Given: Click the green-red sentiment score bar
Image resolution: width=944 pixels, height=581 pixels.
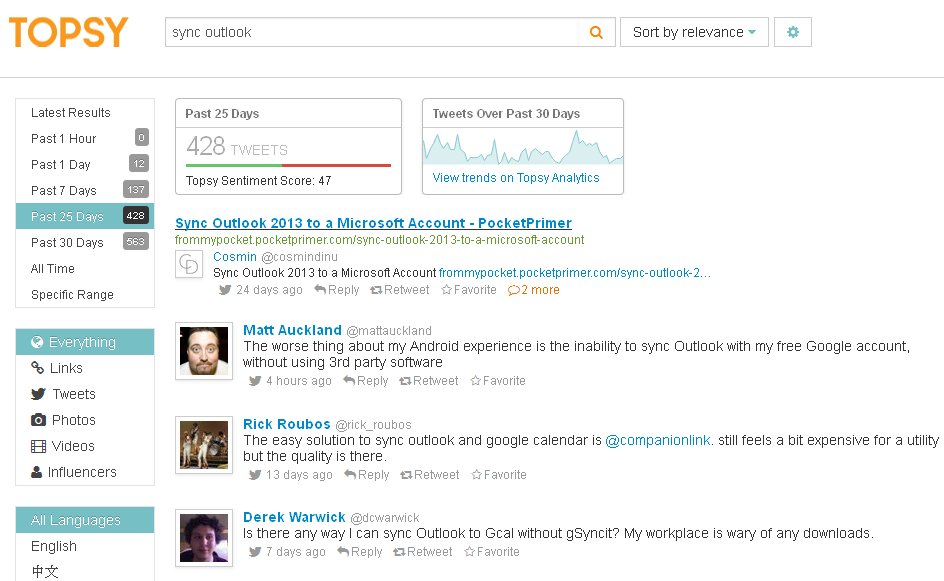Looking at the screenshot, I should (x=288, y=165).
